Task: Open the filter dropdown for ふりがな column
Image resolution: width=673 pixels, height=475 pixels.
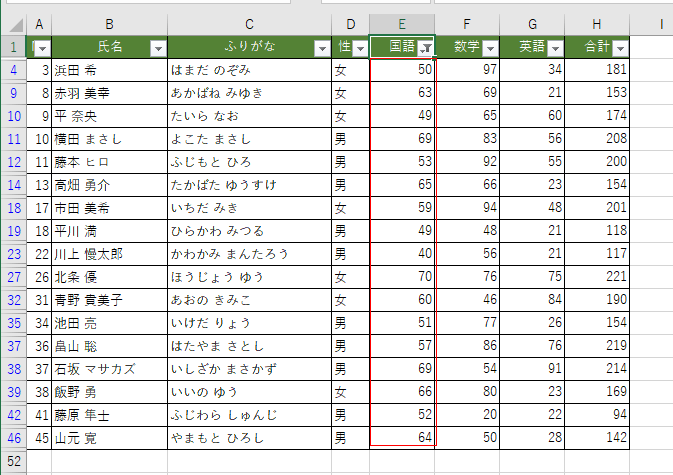Action: click(322, 48)
